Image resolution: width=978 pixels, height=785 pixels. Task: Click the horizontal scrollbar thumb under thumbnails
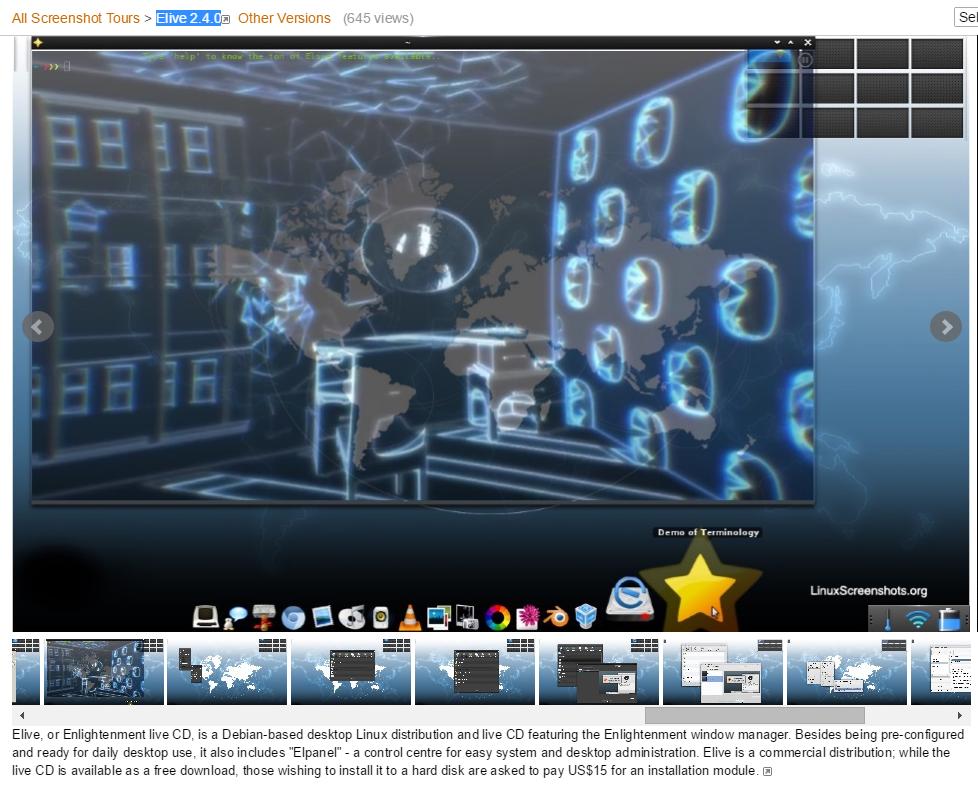tap(755, 715)
